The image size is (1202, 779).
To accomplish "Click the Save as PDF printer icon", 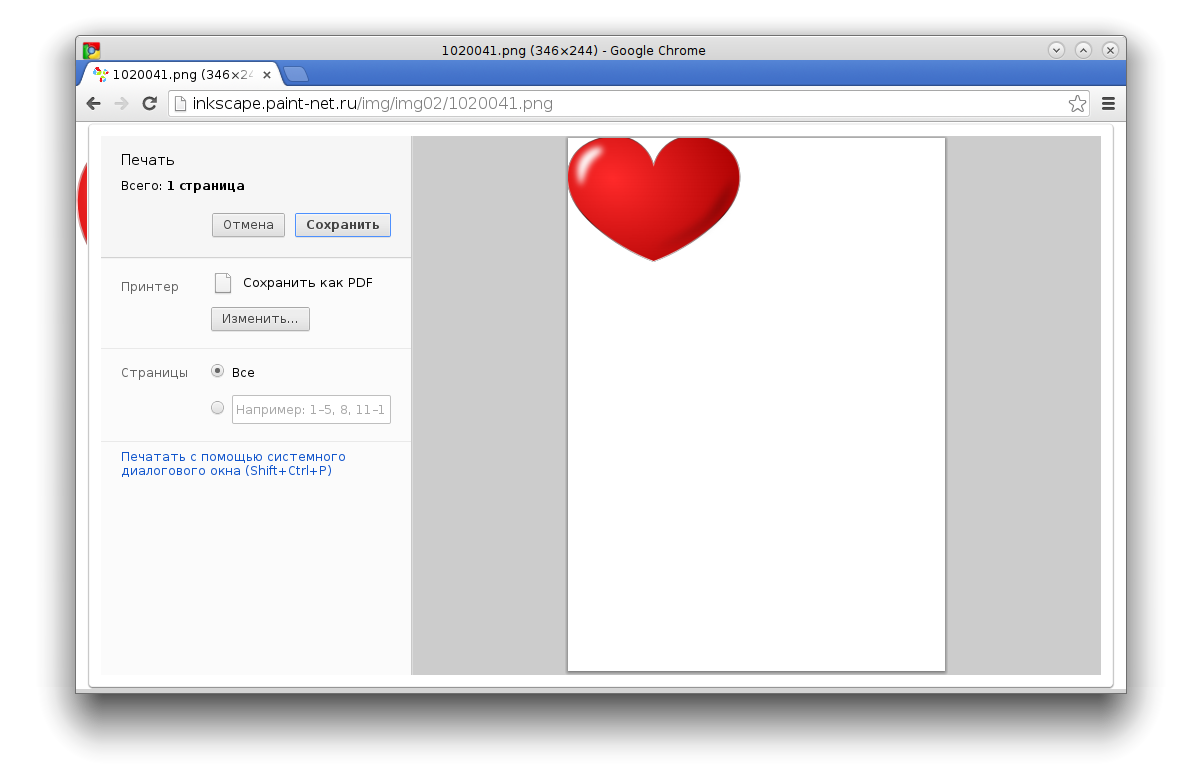I will point(222,282).
